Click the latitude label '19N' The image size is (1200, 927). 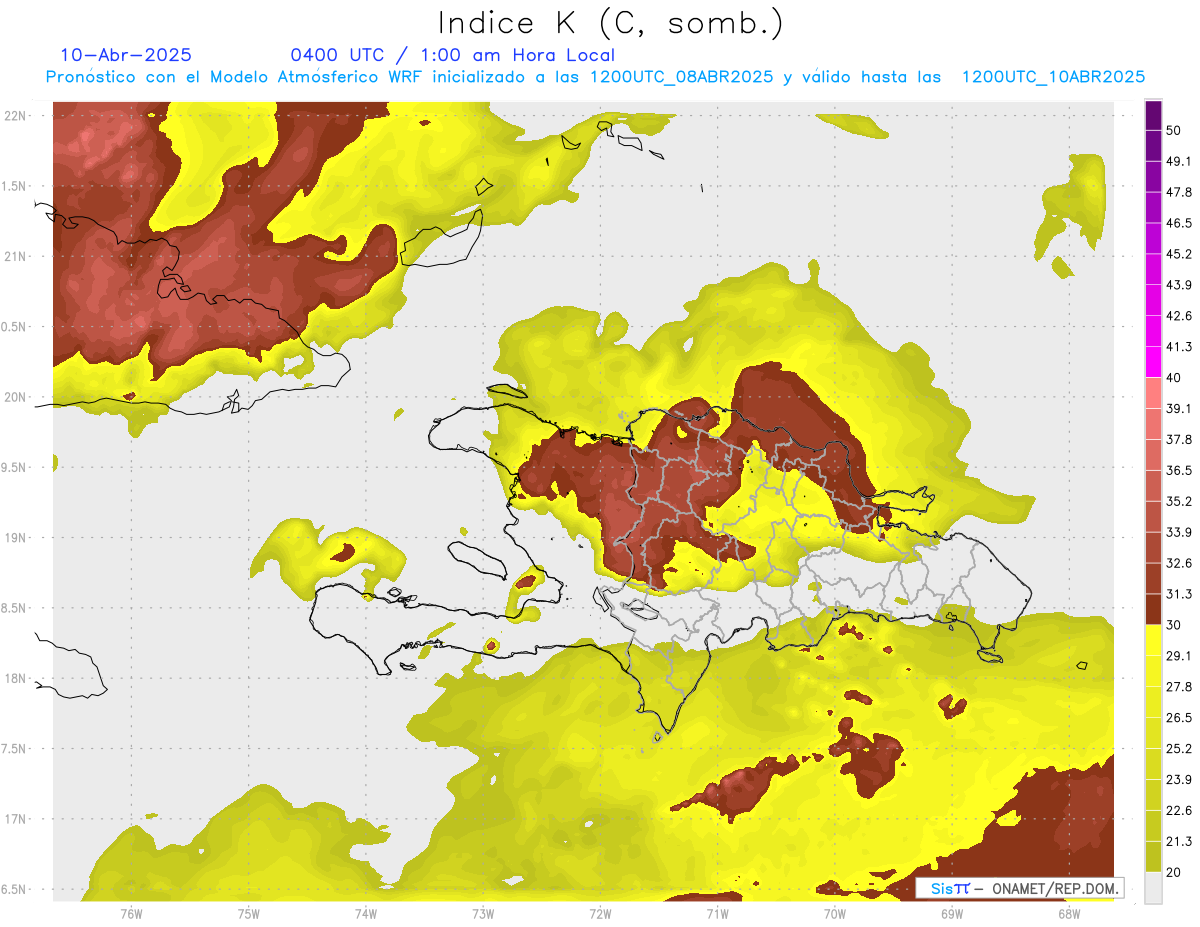pos(17,538)
